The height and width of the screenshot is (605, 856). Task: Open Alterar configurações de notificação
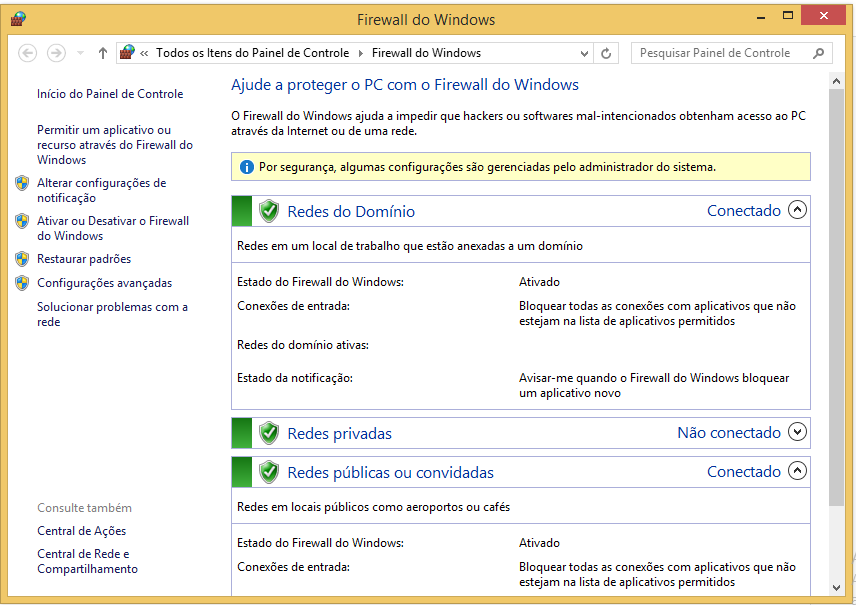click(102, 190)
